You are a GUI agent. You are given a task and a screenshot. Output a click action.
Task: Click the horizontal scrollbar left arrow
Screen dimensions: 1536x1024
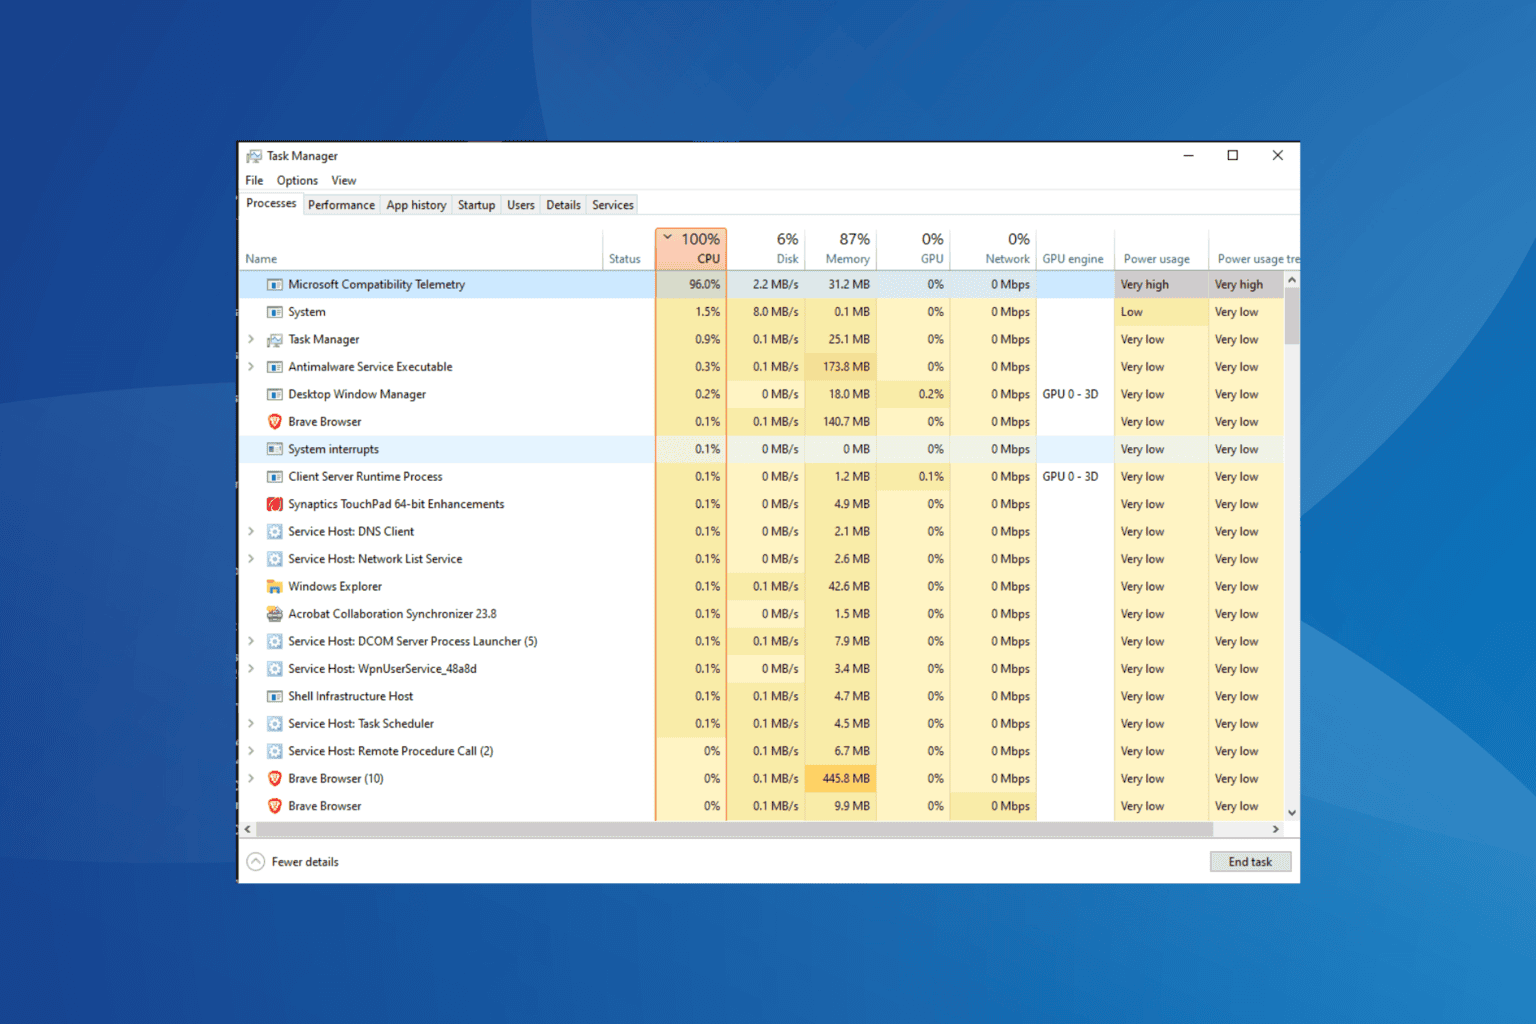click(248, 829)
